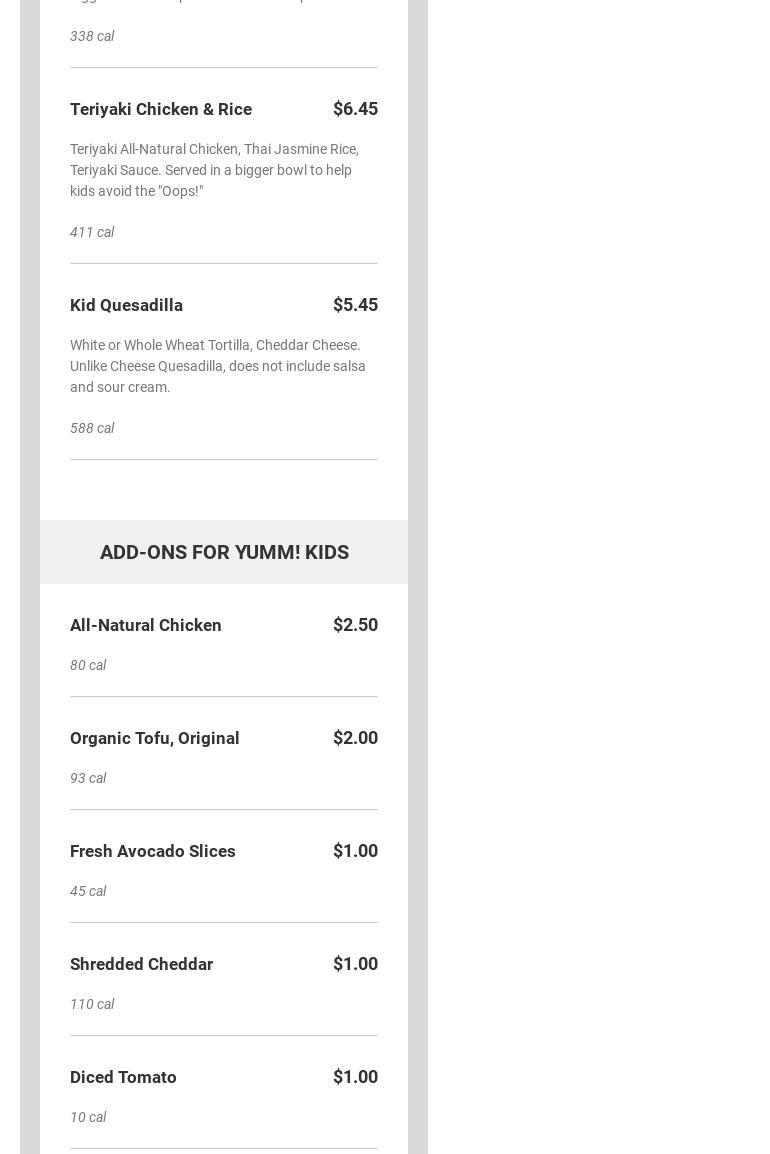Select the Kid Quesadilla description text

point(218,366)
